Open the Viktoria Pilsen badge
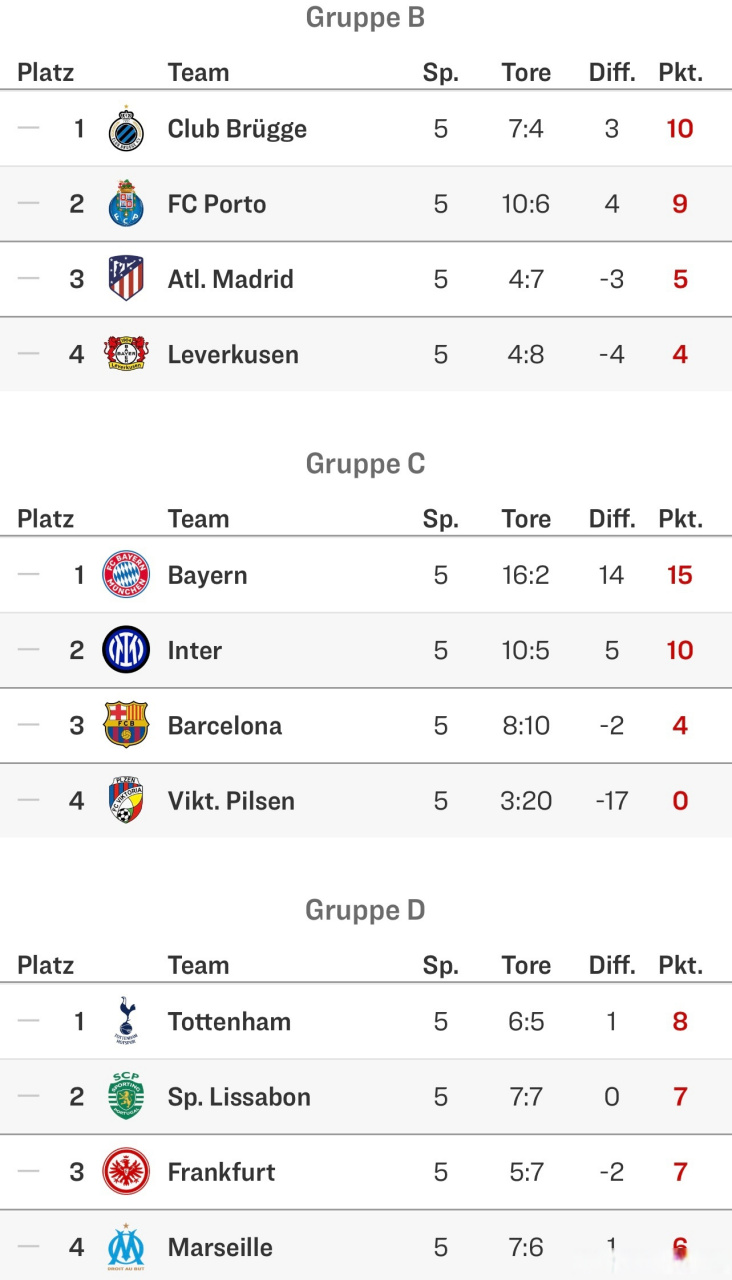Viewport: 732px width, 1280px height. tap(126, 800)
